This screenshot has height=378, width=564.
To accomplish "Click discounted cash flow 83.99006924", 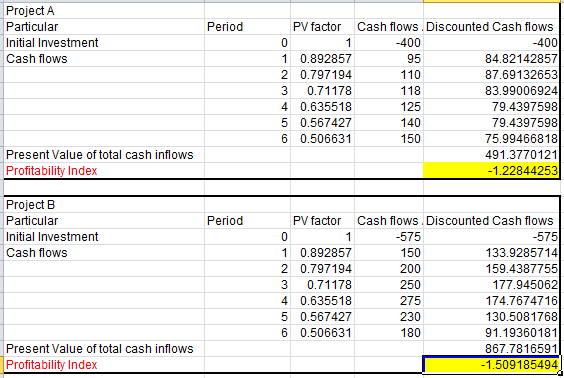I will (491, 91).
